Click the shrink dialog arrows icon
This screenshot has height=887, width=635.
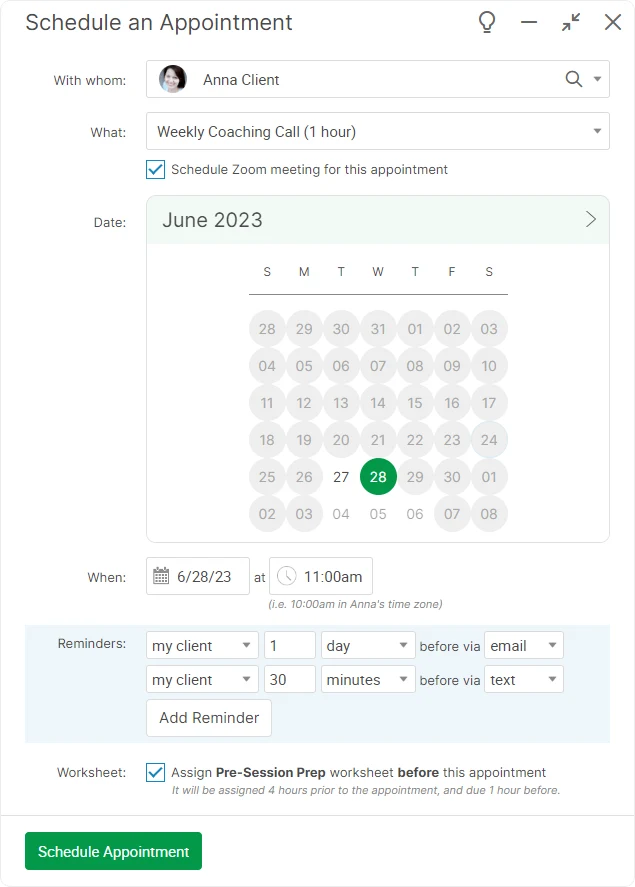point(571,23)
